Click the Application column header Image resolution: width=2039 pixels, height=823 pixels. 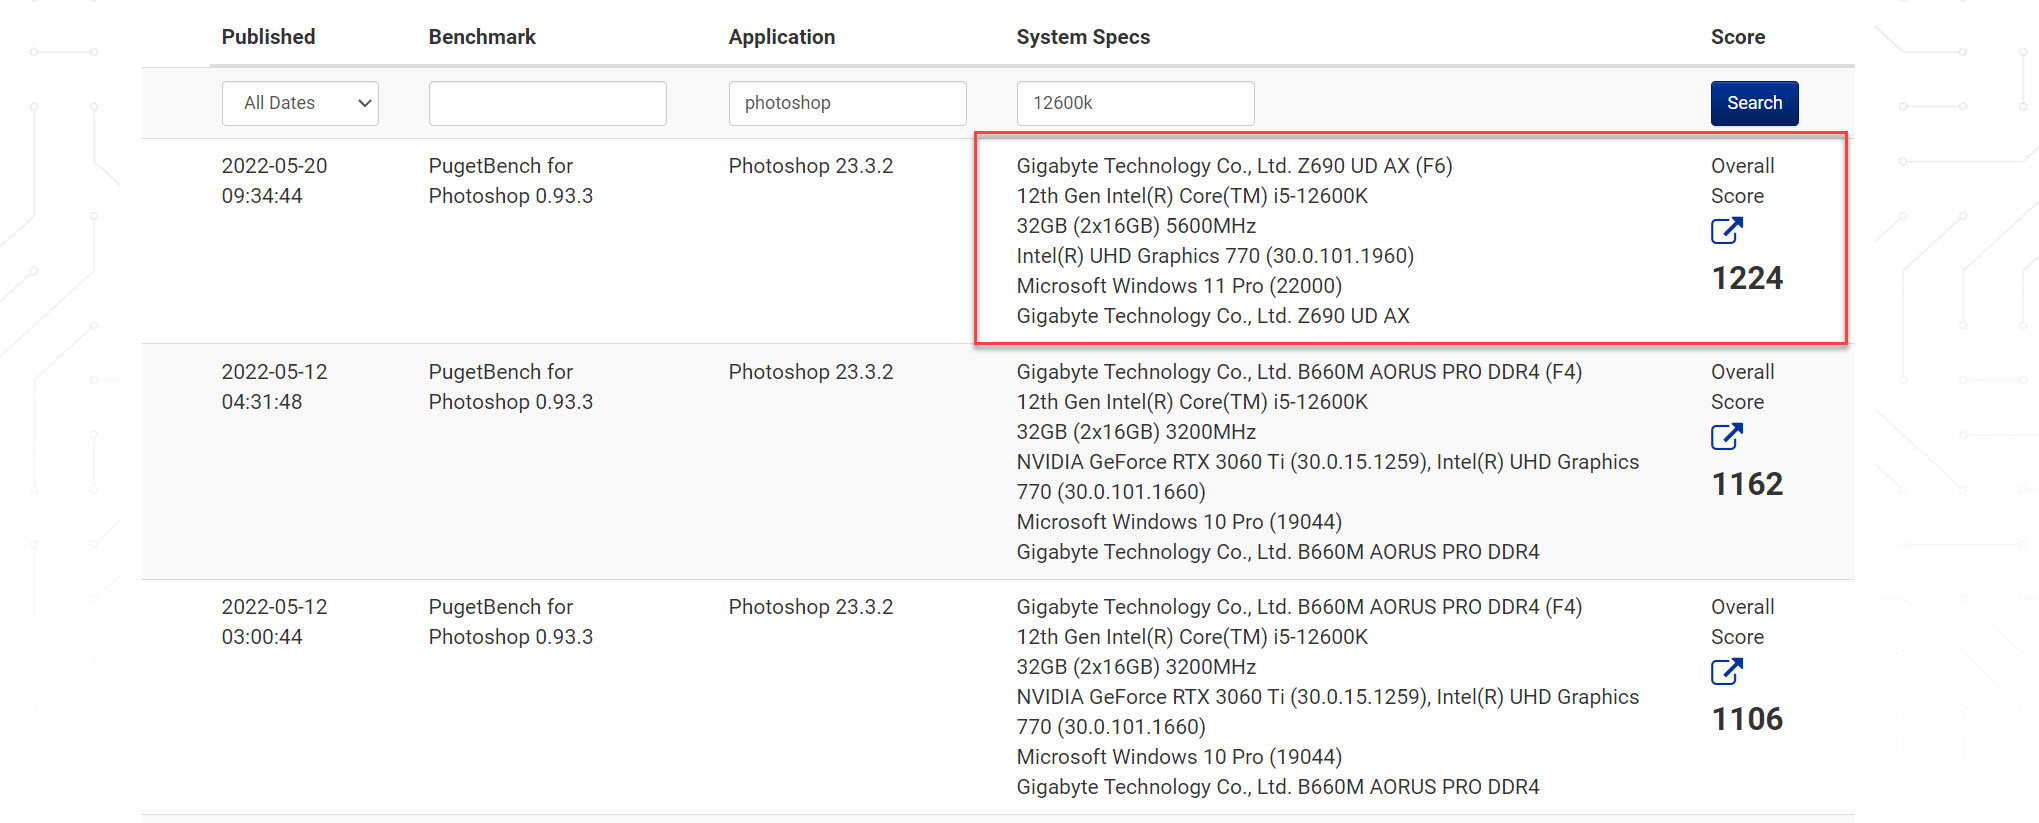(x=781, y=37)
